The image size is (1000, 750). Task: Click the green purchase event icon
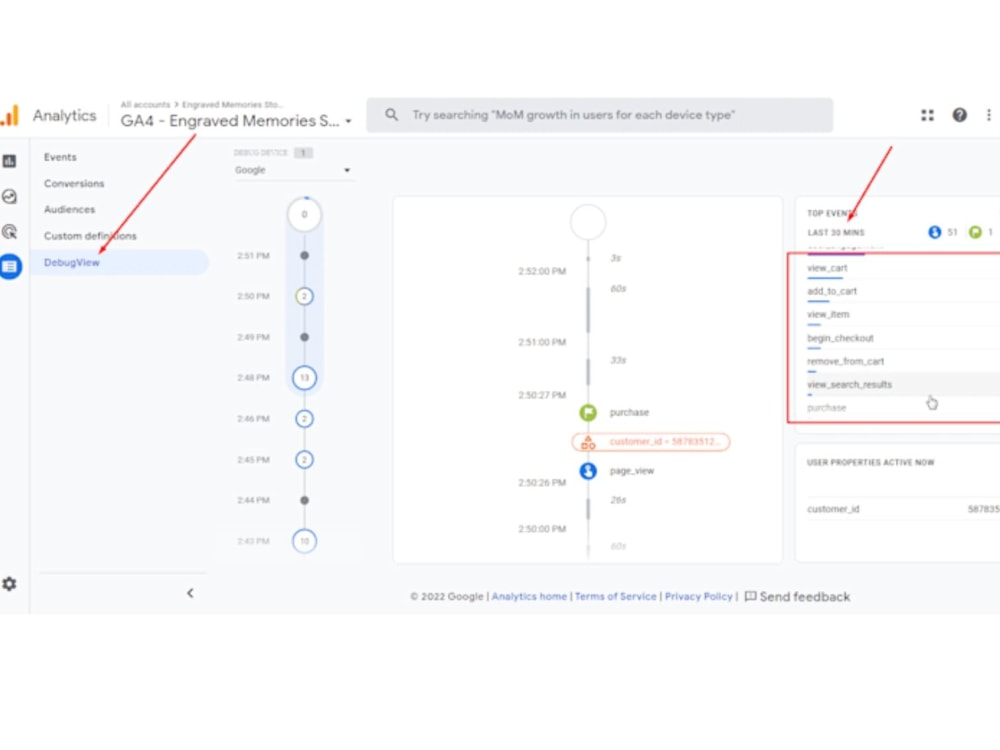click(x=588, y=411)
